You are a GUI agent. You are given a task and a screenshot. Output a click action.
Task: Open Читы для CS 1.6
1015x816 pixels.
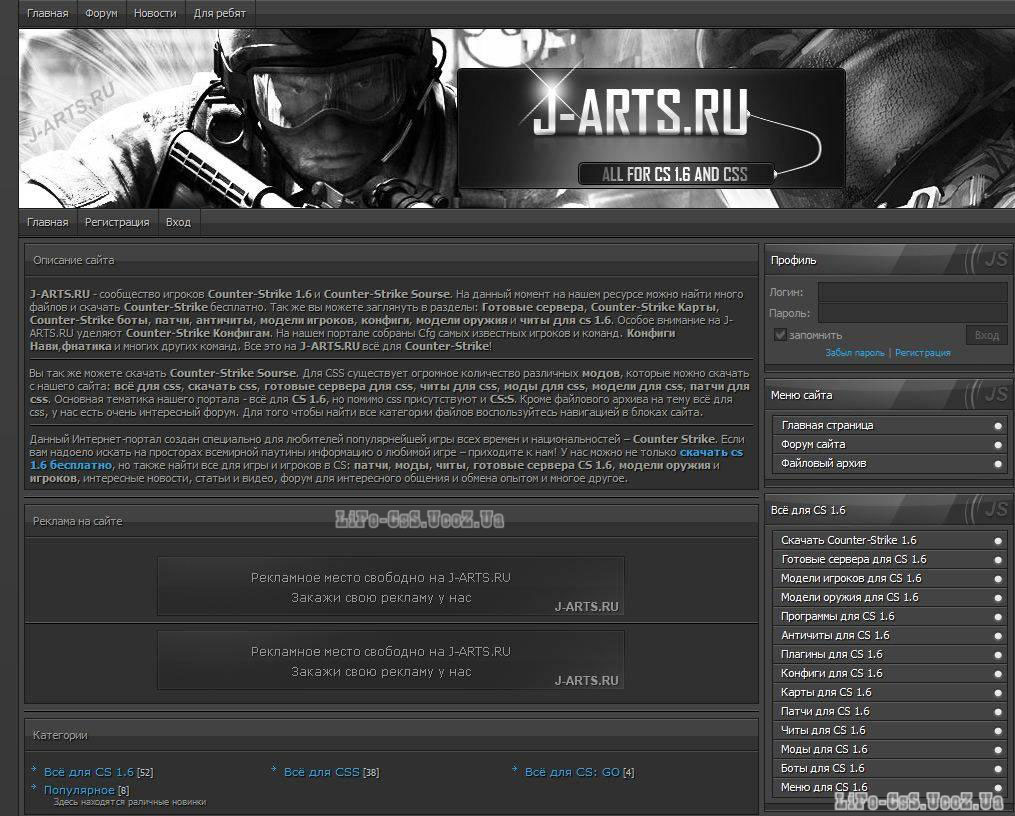click(x=890, y=730)
